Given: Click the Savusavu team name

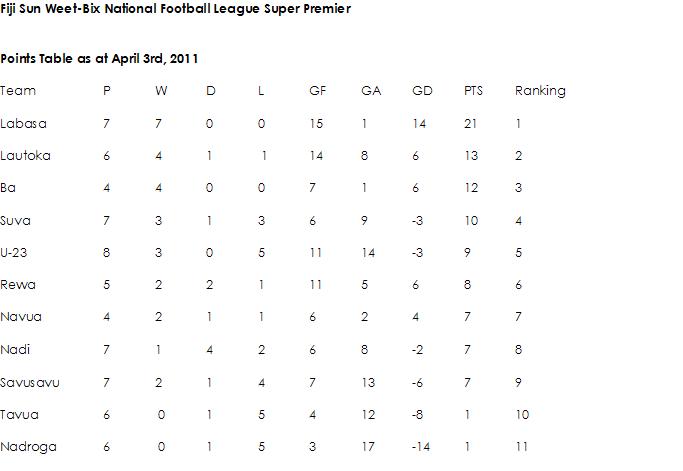Looking at the screenshot, I should tap(30, 383).
